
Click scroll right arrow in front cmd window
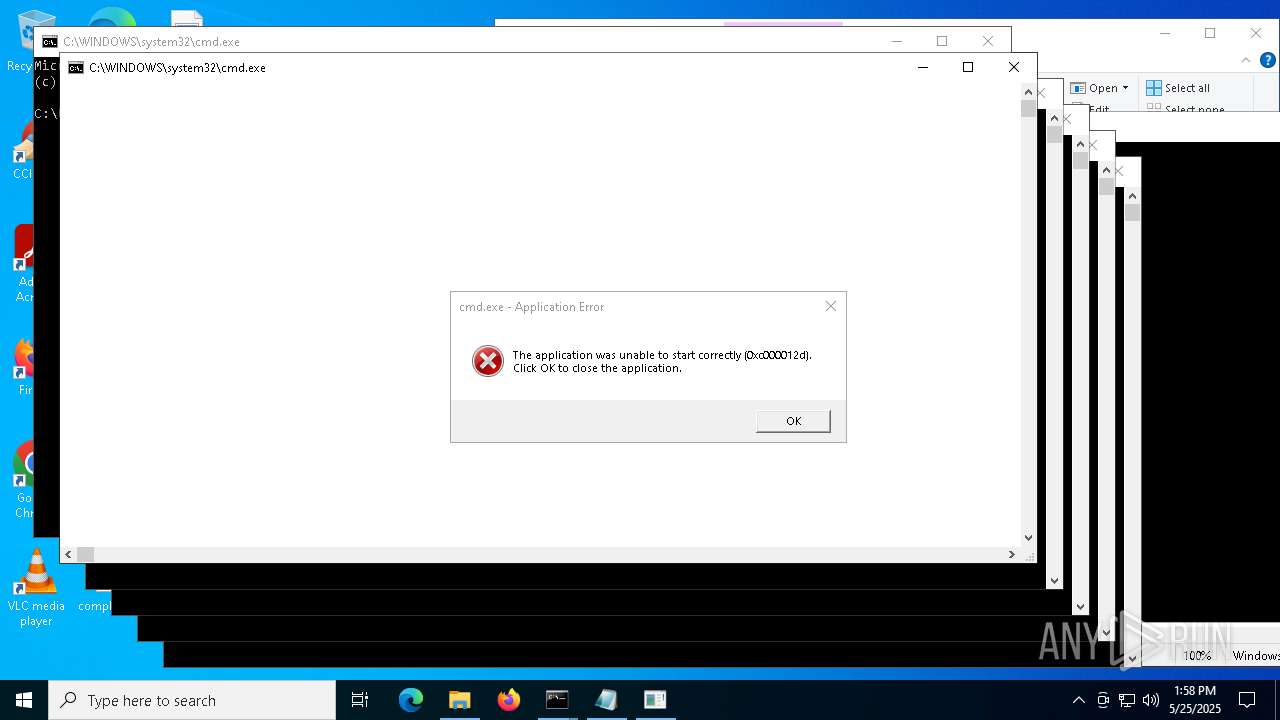[x=1011, y=554]
